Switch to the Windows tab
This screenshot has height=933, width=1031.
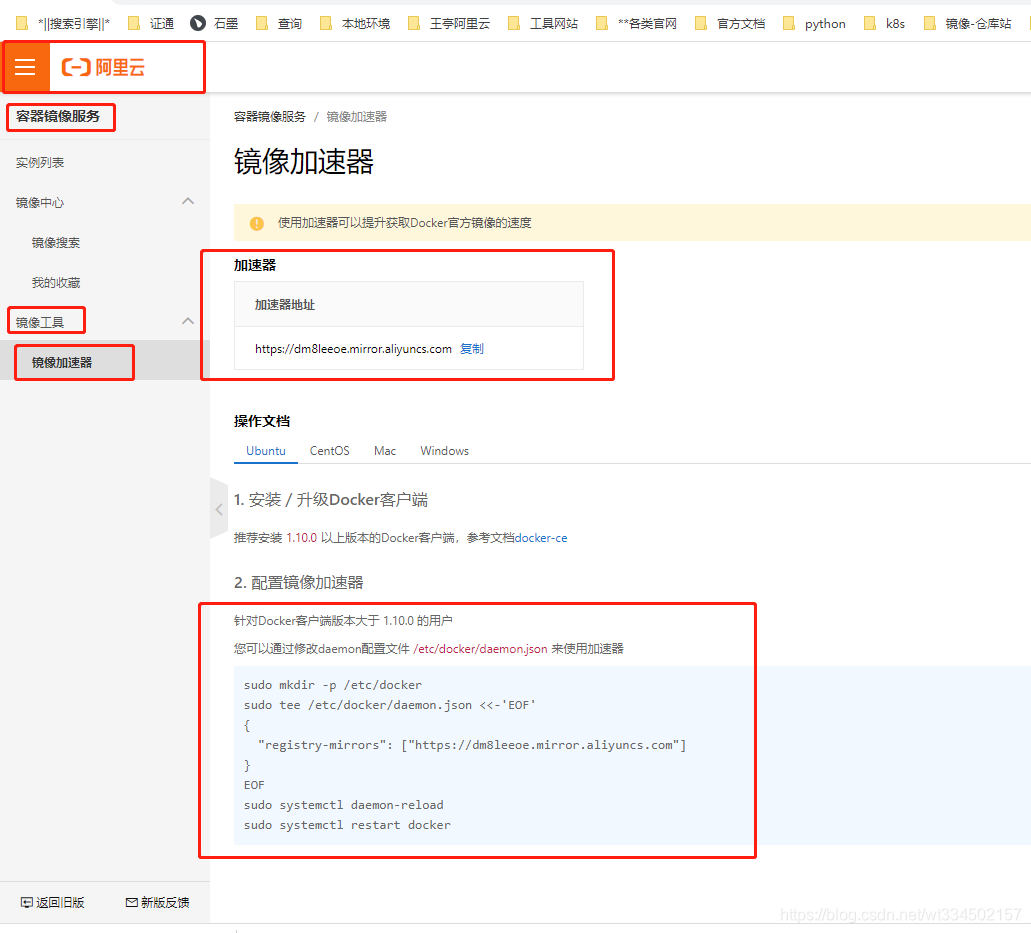[x=444, y=450]
